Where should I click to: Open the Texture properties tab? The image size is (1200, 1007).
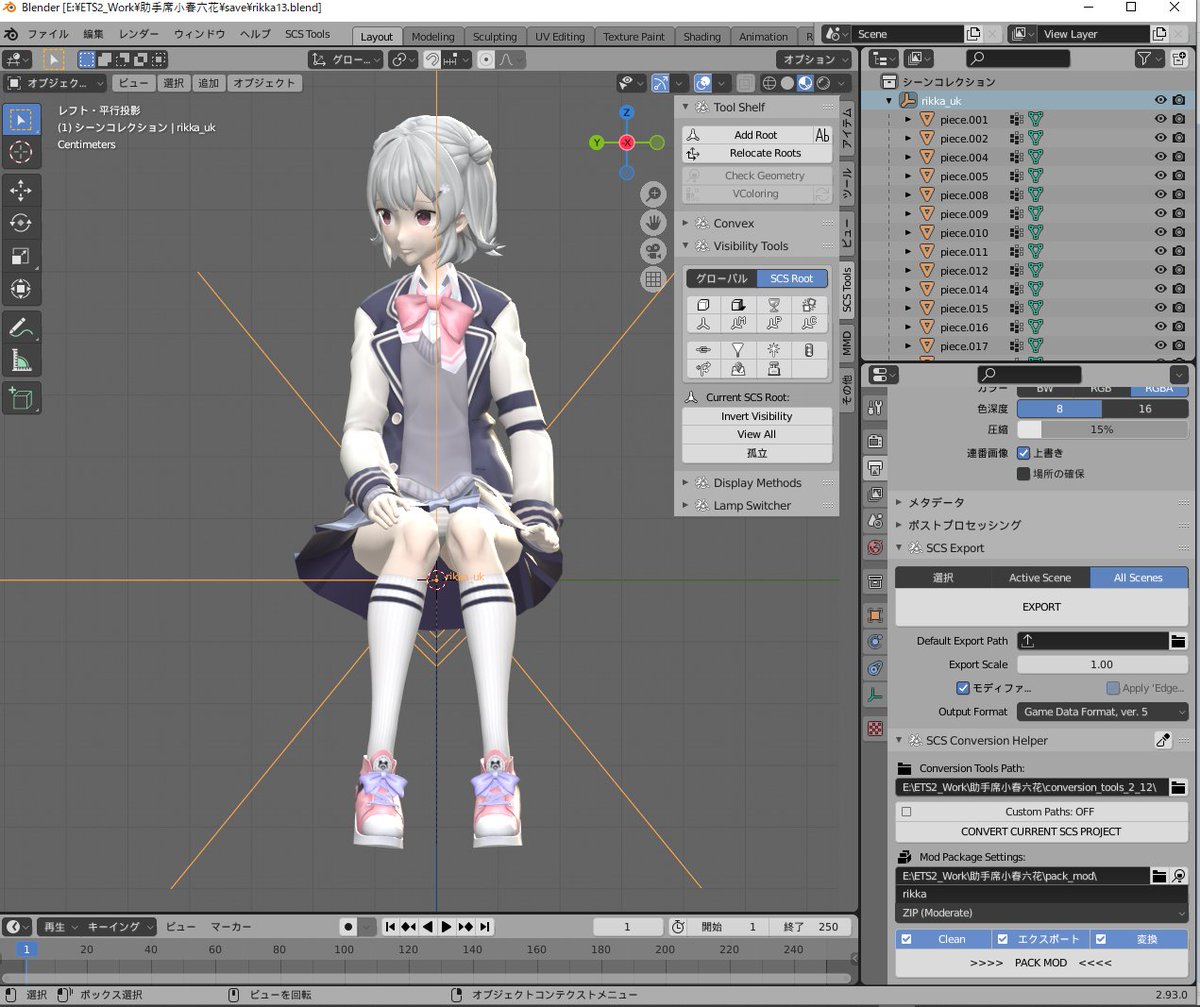click(x=875, y=729)
